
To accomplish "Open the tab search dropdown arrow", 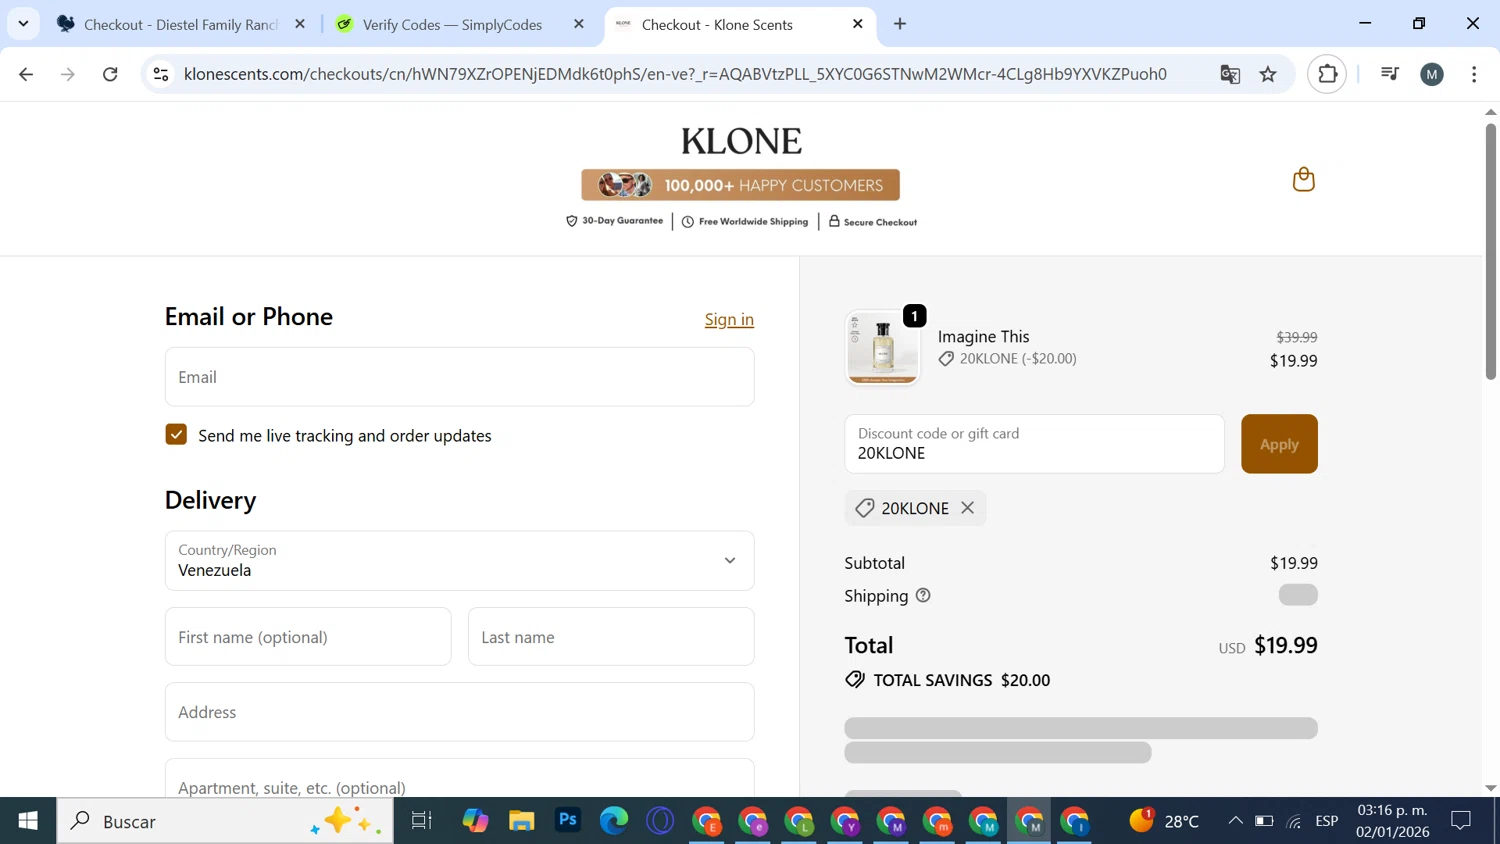I will [x=23, y=24].
